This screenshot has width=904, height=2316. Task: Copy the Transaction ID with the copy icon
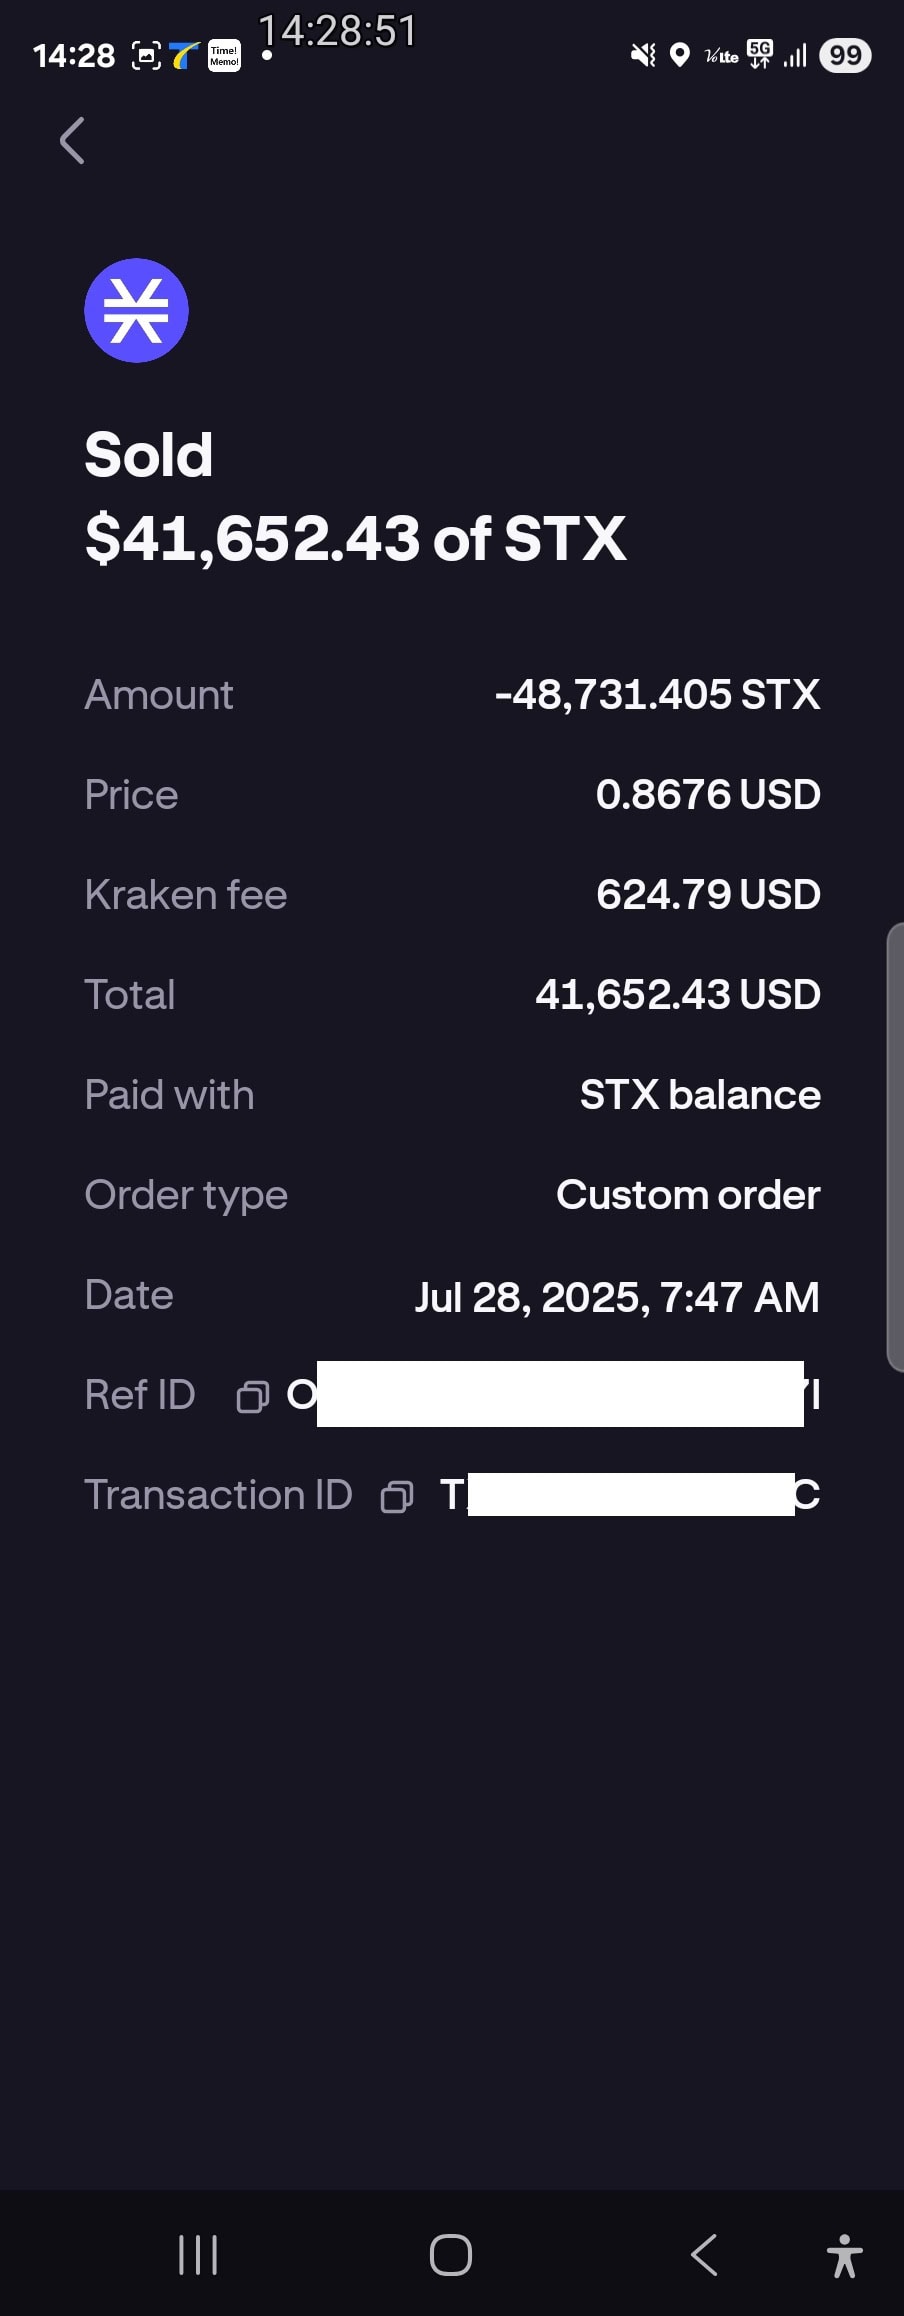[397, 1496]
